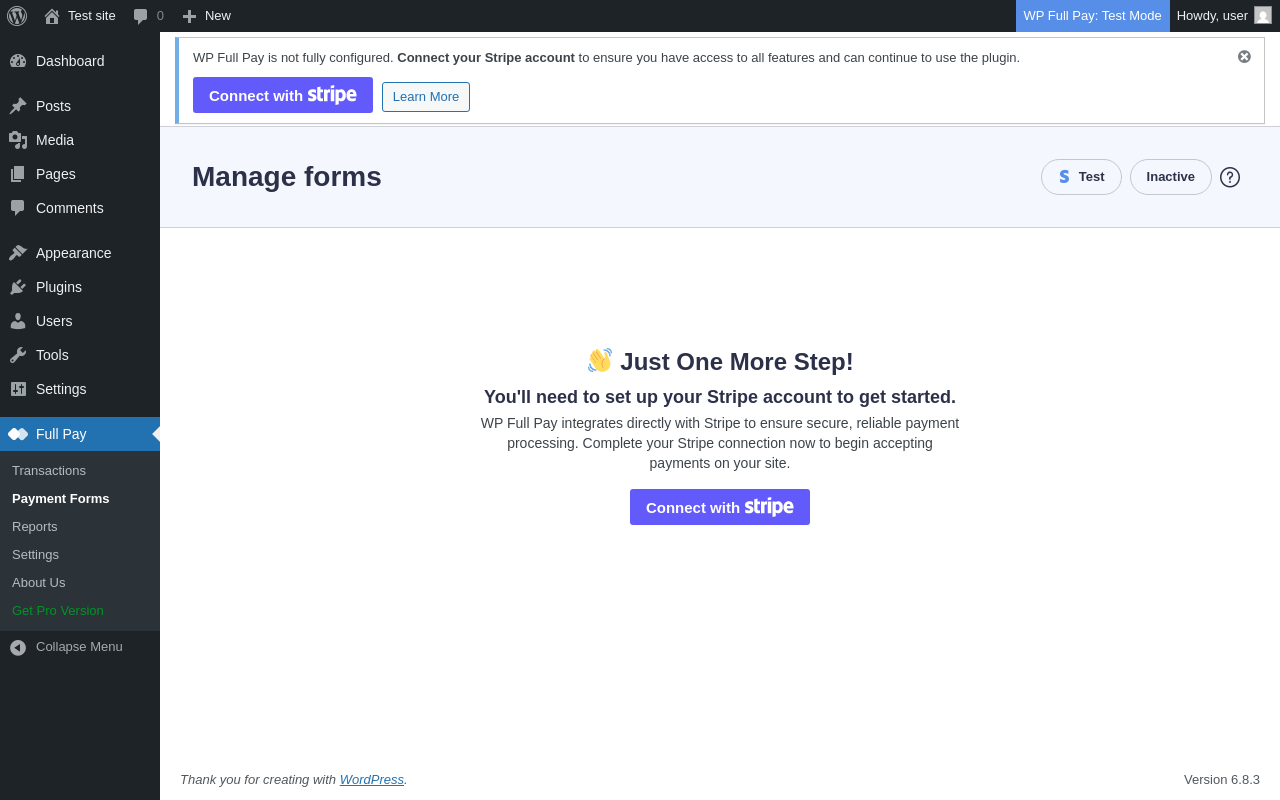Image resolution: width=1280 pixels, height=800 pixels.
Task: Click the Full Pay plugin icon
Action: point(18,434)
